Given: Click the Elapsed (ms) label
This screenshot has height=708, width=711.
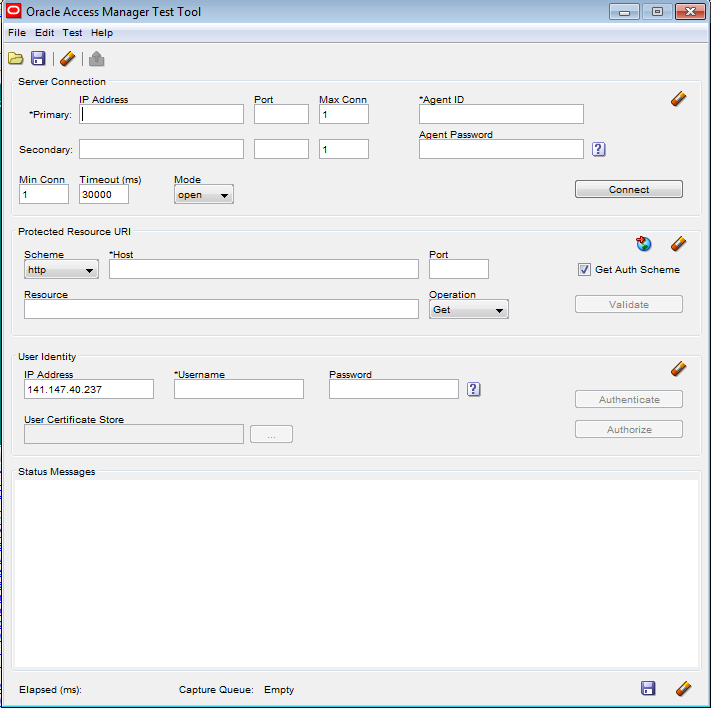Looking at the screenshot, I should click(x=50, y=690).
